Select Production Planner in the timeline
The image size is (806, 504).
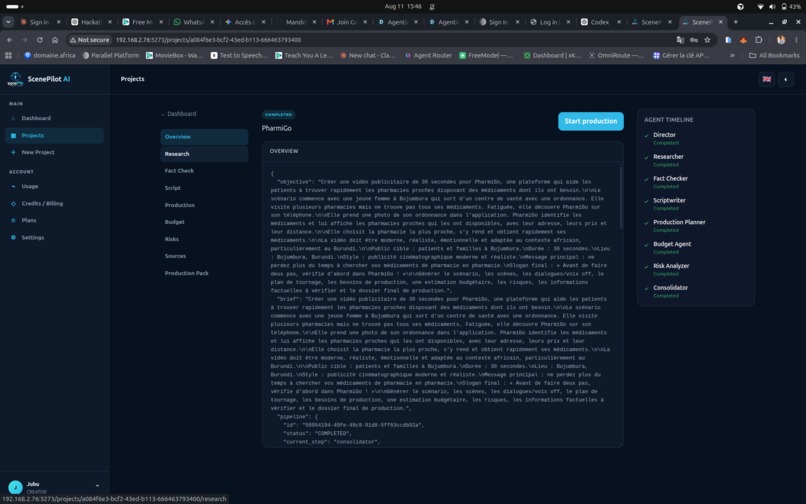click(x=679, y=222)
